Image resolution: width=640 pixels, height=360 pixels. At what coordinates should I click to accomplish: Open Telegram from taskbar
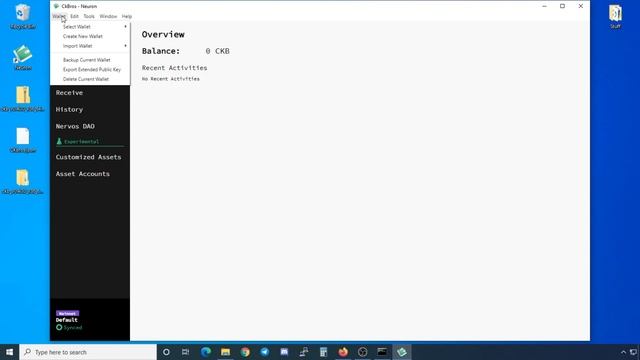tap(264, 352)
